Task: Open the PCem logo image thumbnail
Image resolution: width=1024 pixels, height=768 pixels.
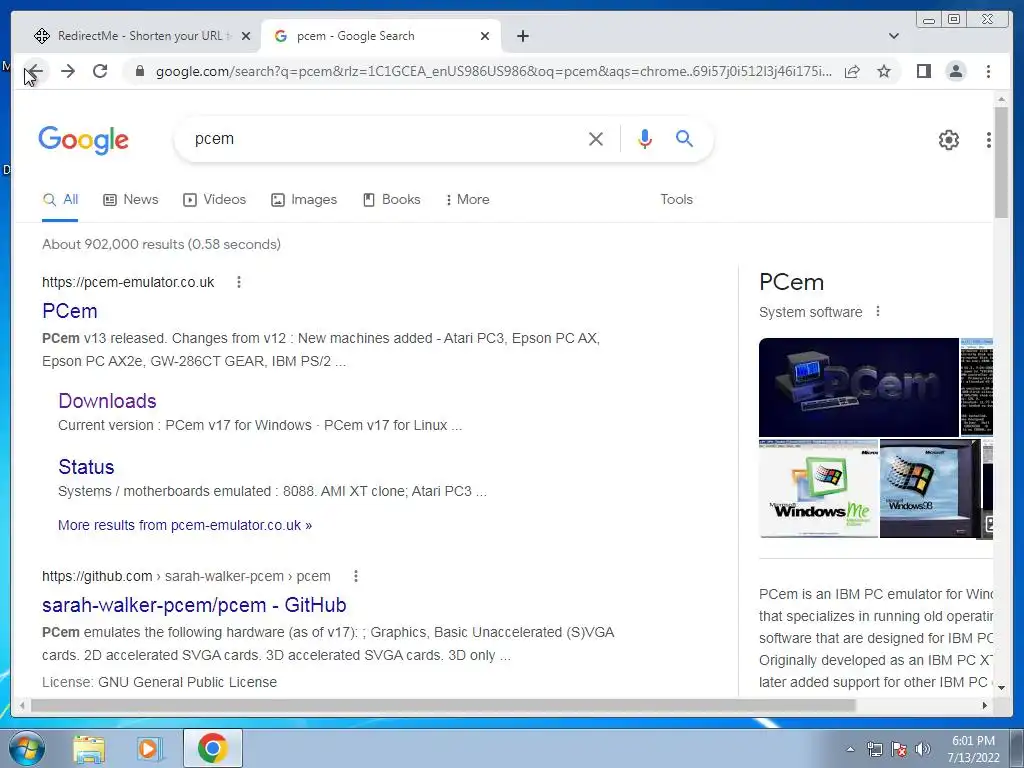Action: point(858,387)
